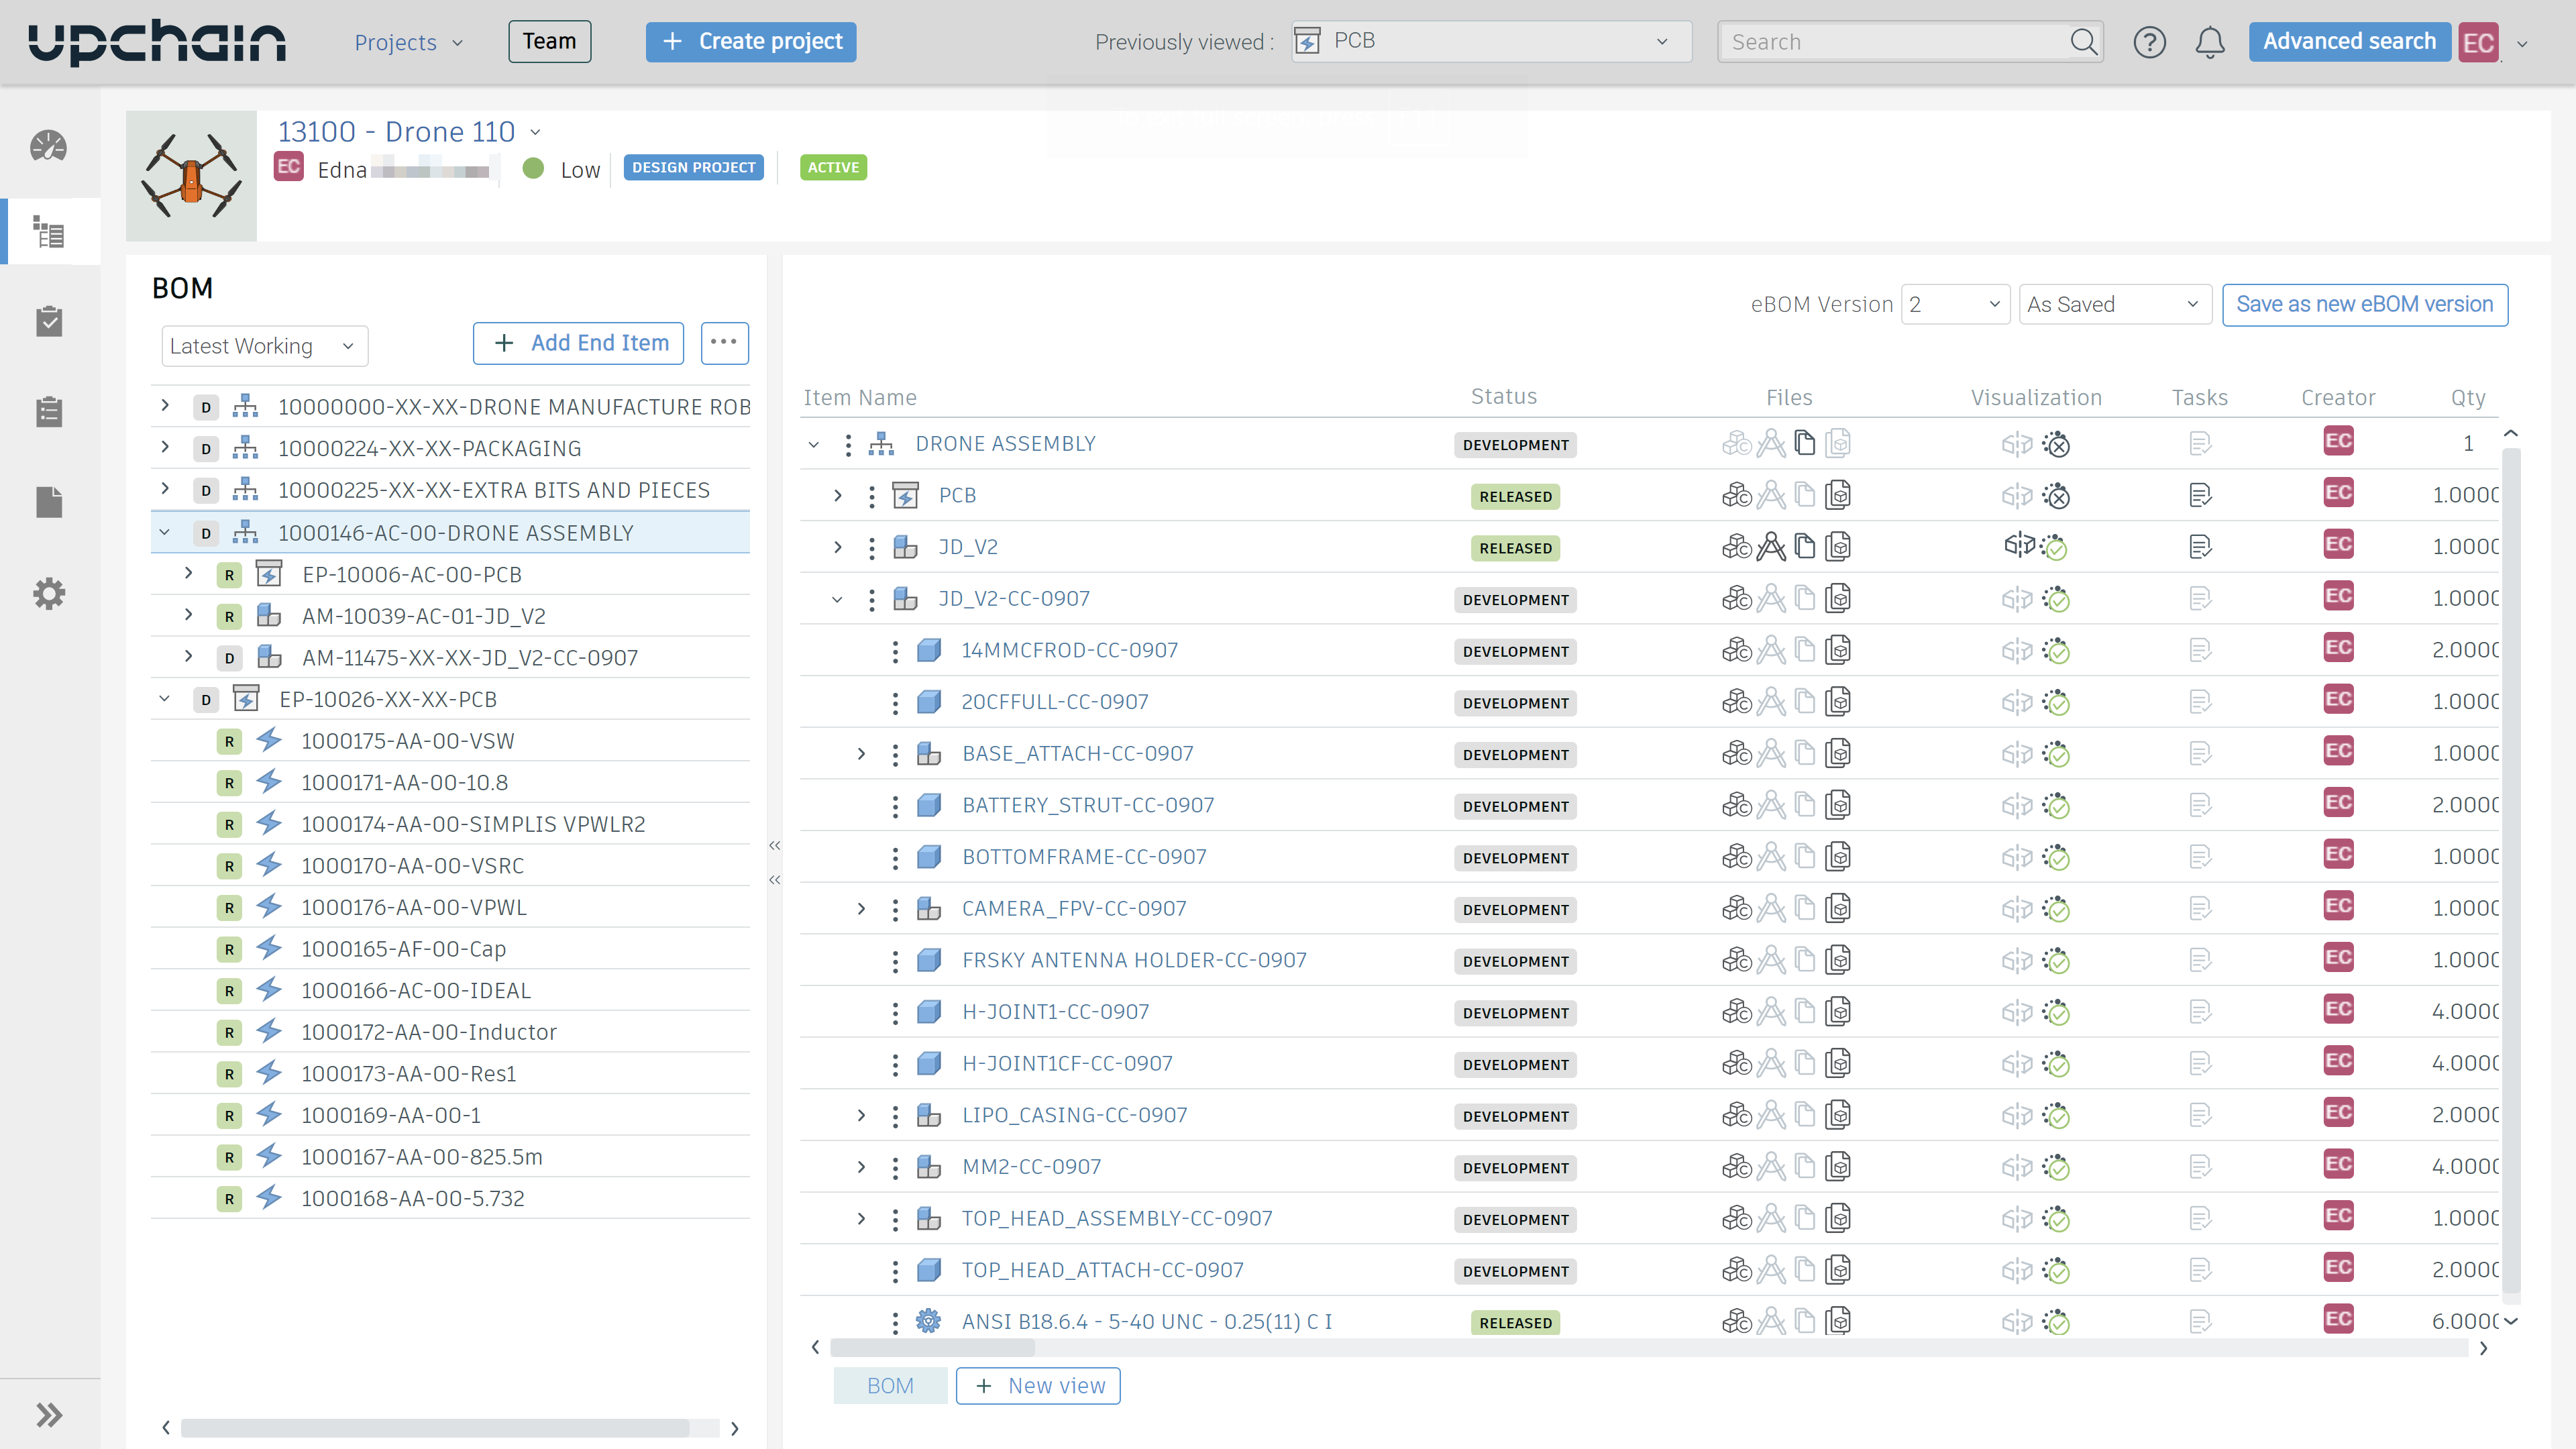Viewport: 2576px width, 1449px height.
Task: Click Add End Item button
Action: 579,343
